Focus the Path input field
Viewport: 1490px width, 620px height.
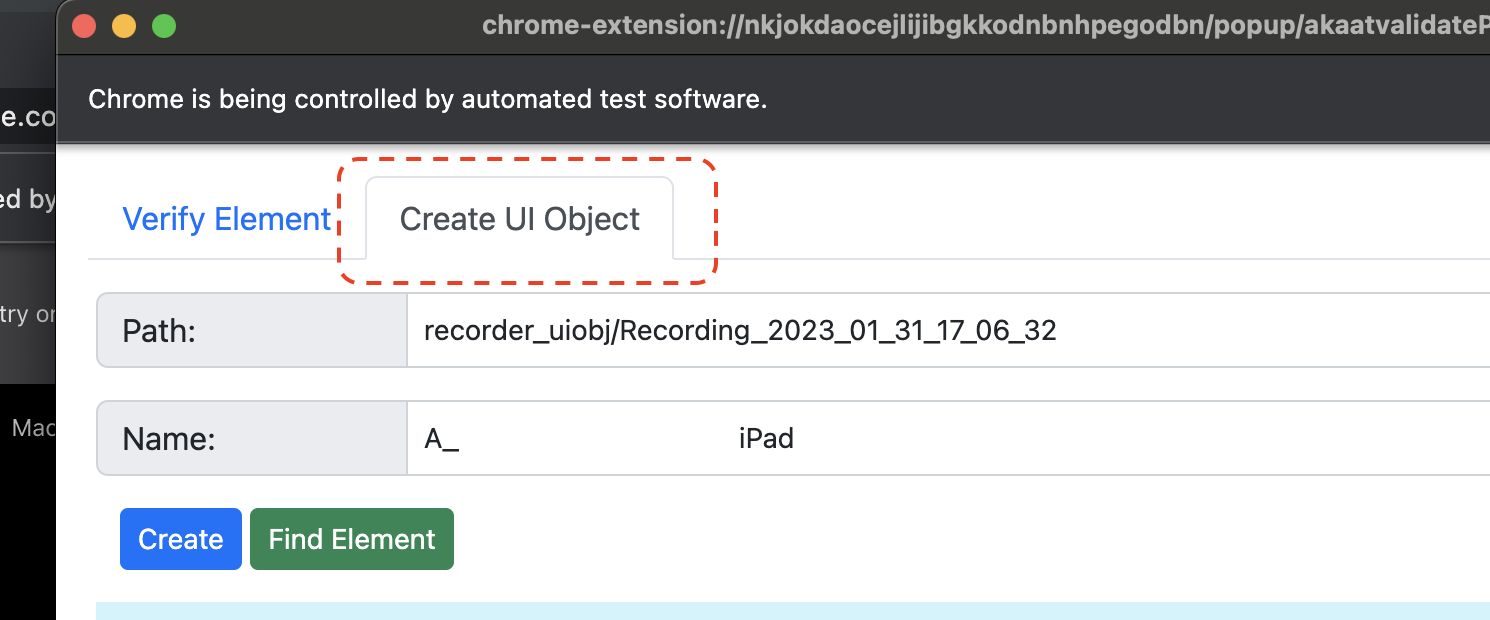948,330
